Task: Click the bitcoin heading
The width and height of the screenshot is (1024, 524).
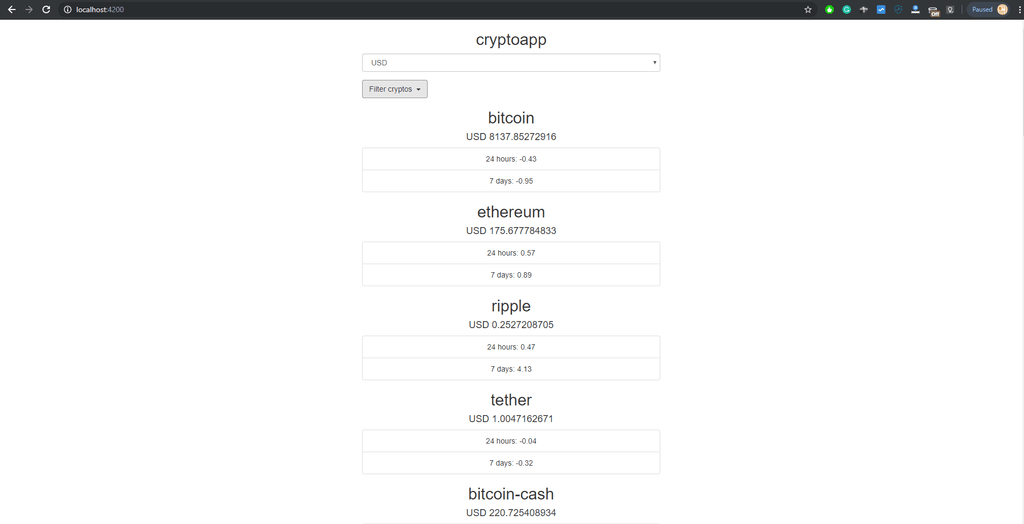Action: pos(511,118)
